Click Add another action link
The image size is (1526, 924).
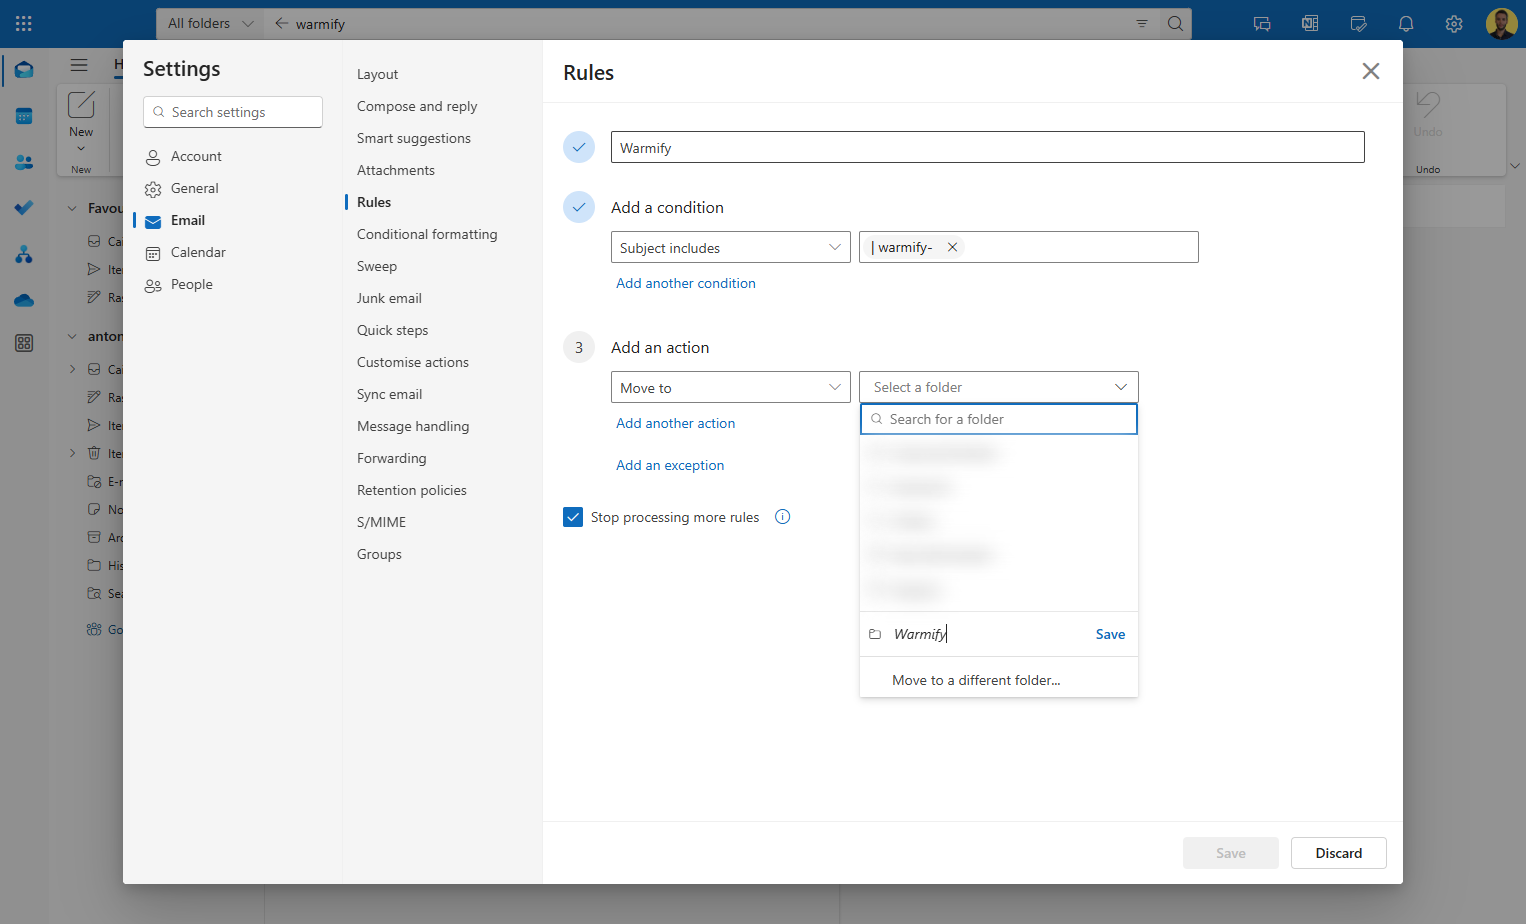point(676,423)
